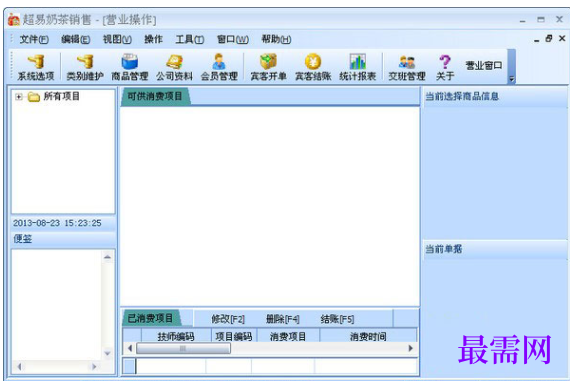Click inside the 便签 note text area
The width and height of the screenshot is (570, 381).
pyautogui.click(x=57, y=305)
